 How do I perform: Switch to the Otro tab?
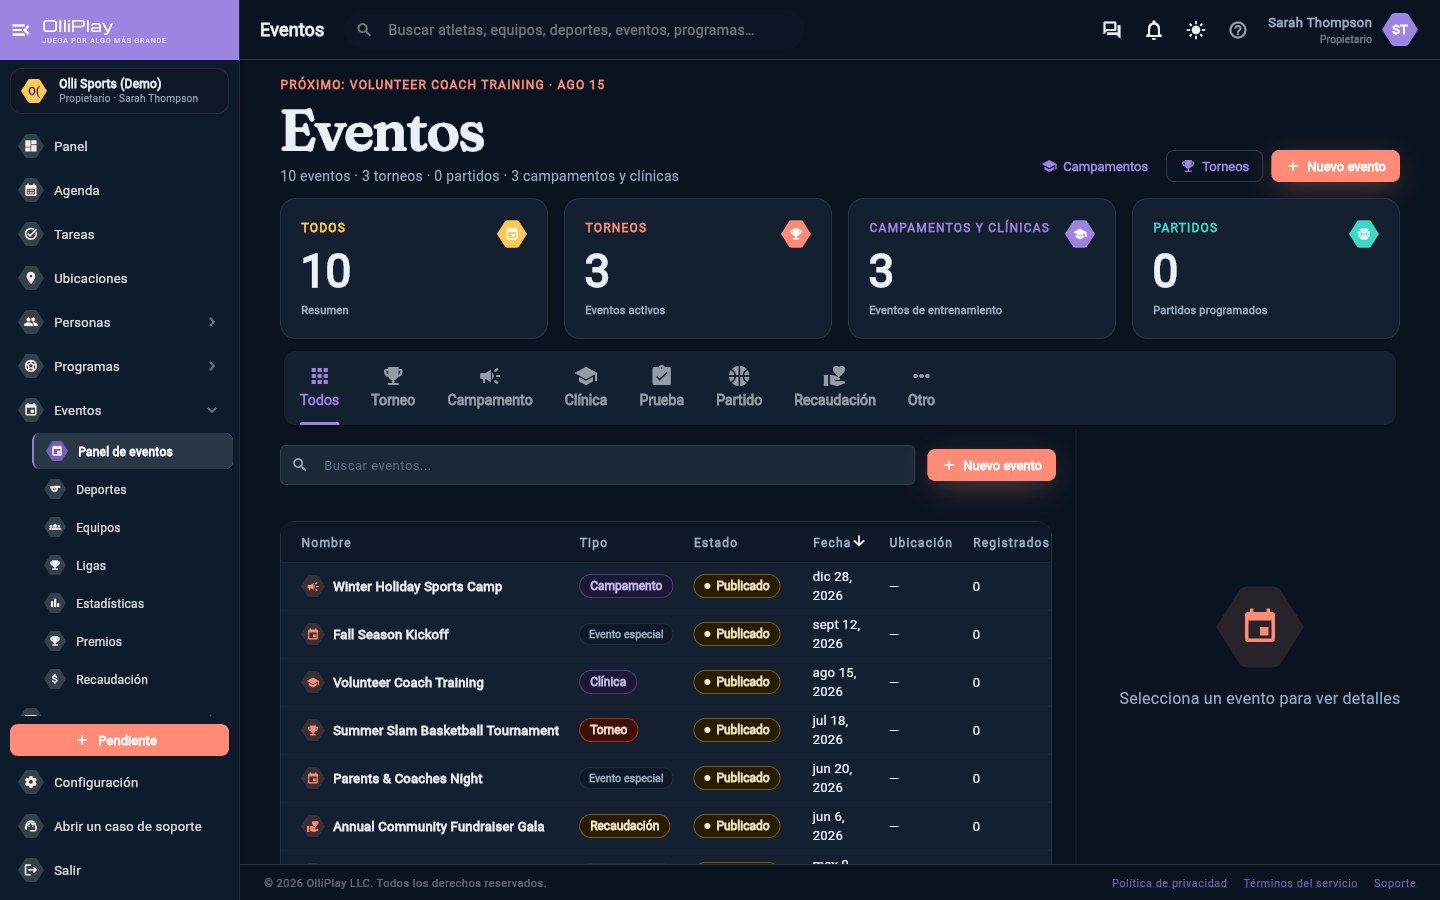921,388
